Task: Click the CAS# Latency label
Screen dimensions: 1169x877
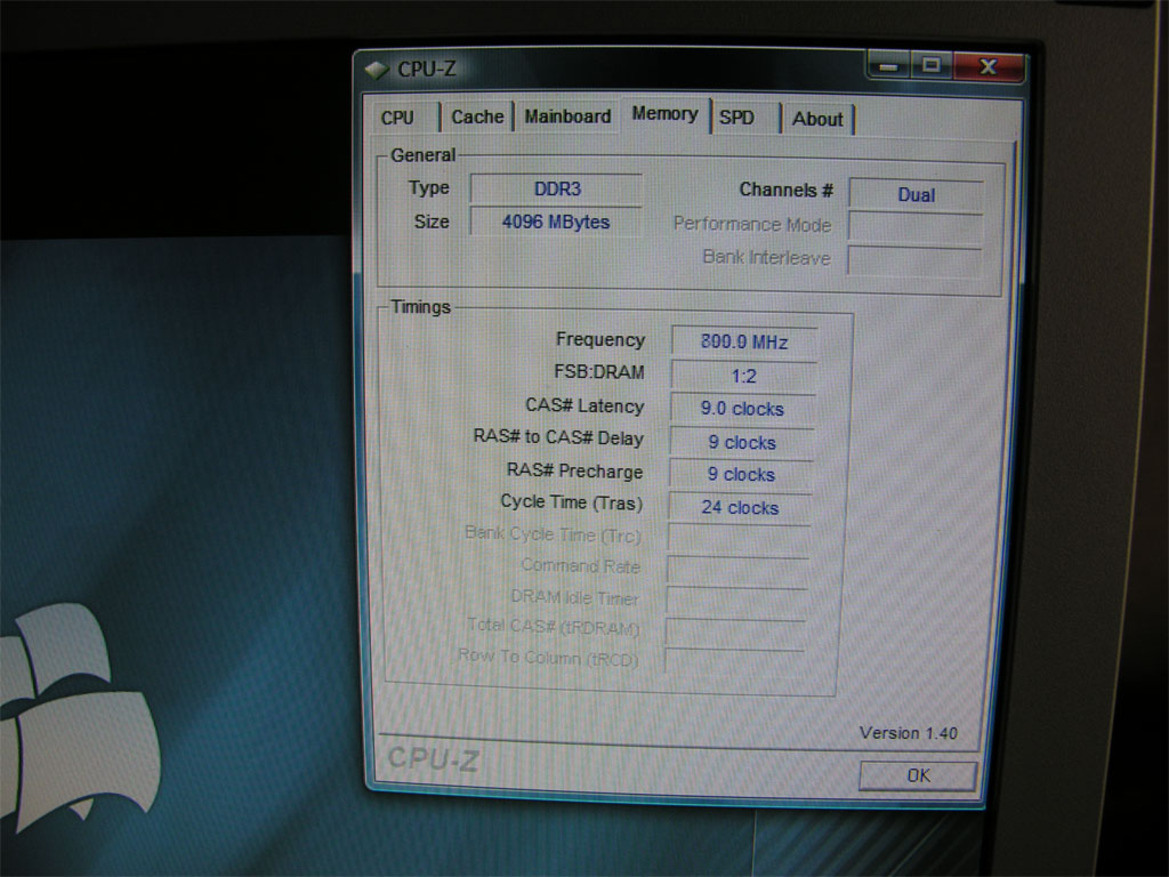Action: coord(584,406)
